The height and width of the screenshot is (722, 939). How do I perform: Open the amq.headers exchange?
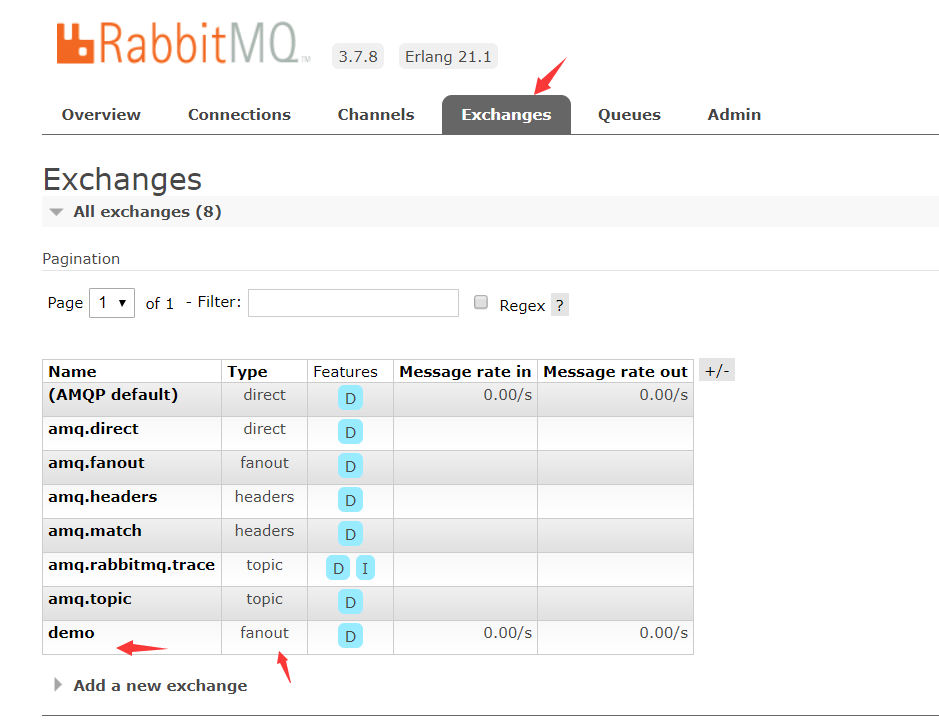(x=102, y=497)
